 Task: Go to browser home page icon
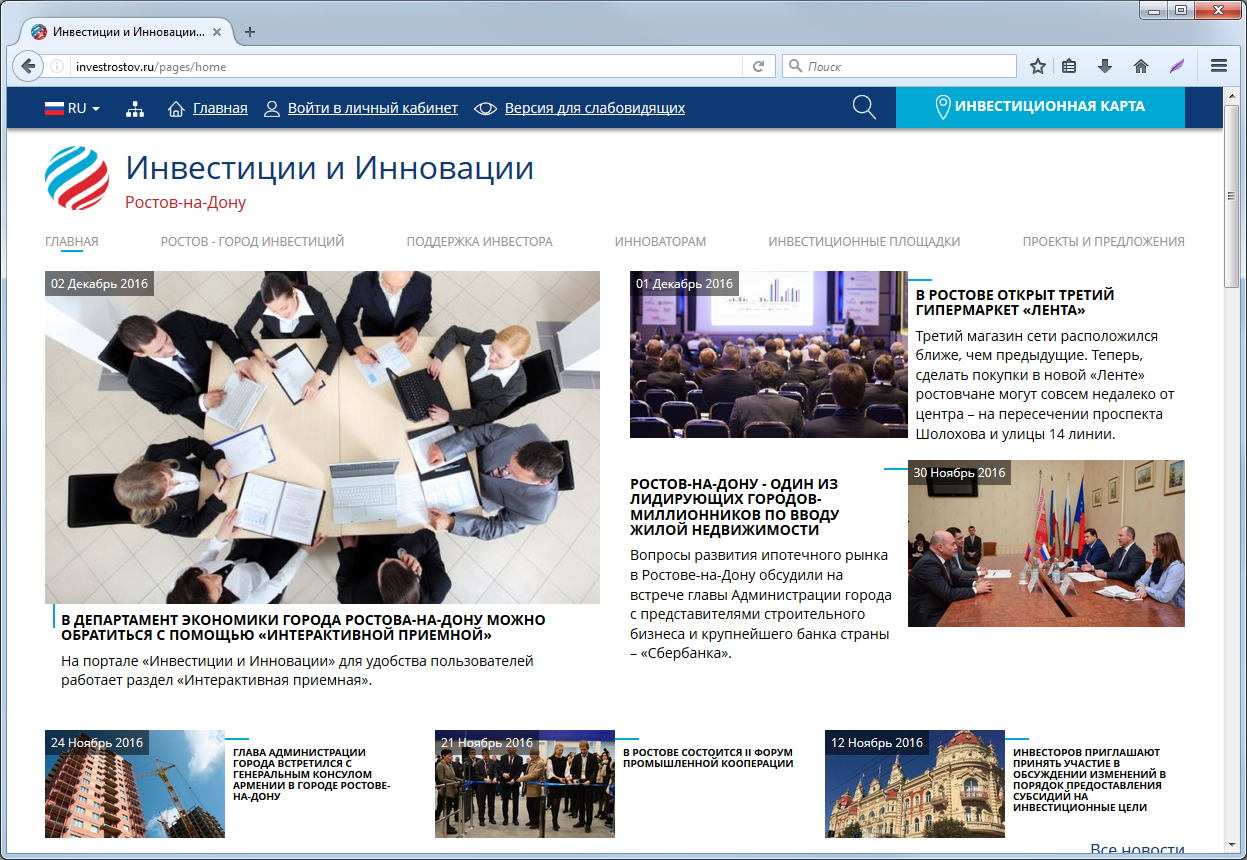(x=1140, y=67)
